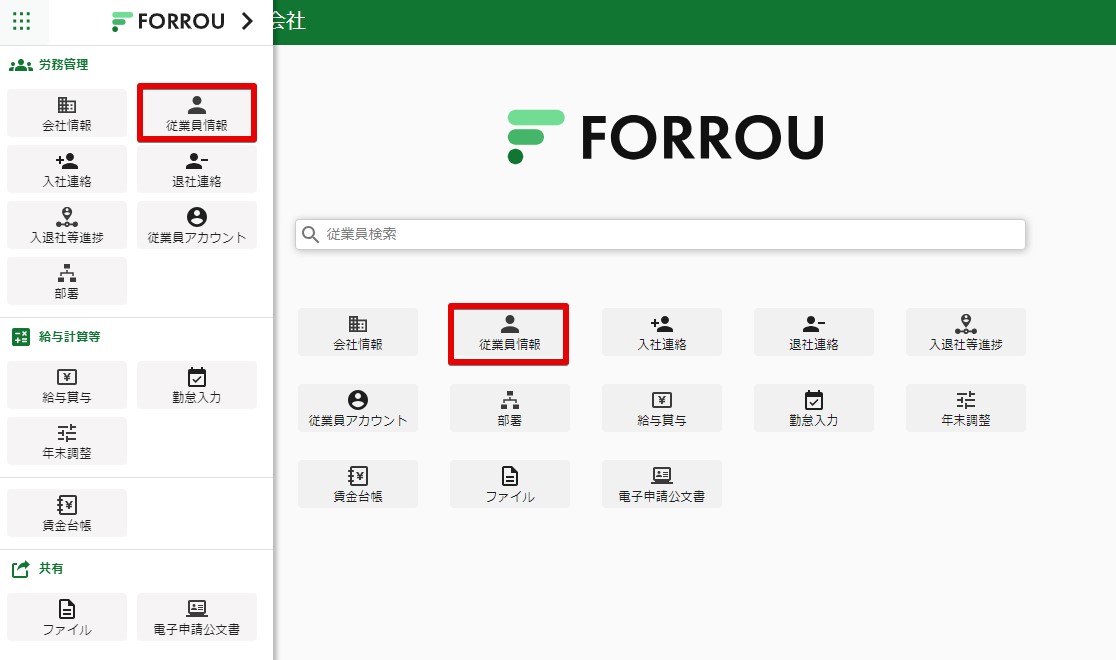Open the 給与賞与 tile on the main dashboard
1116x660 pixels.
point(662,408)
